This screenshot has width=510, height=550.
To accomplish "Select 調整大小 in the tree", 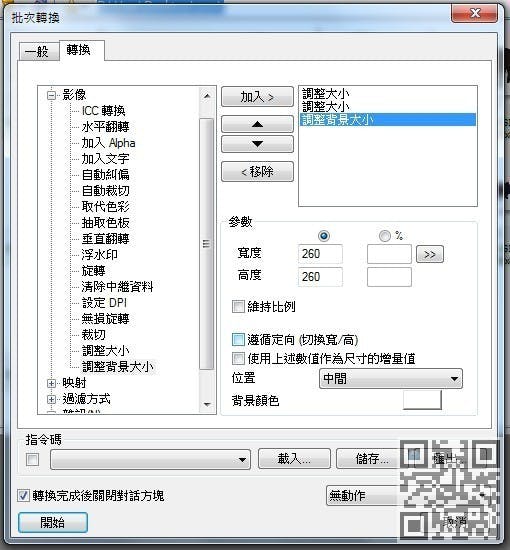I will pyautogui.click(x=106, y=351).
